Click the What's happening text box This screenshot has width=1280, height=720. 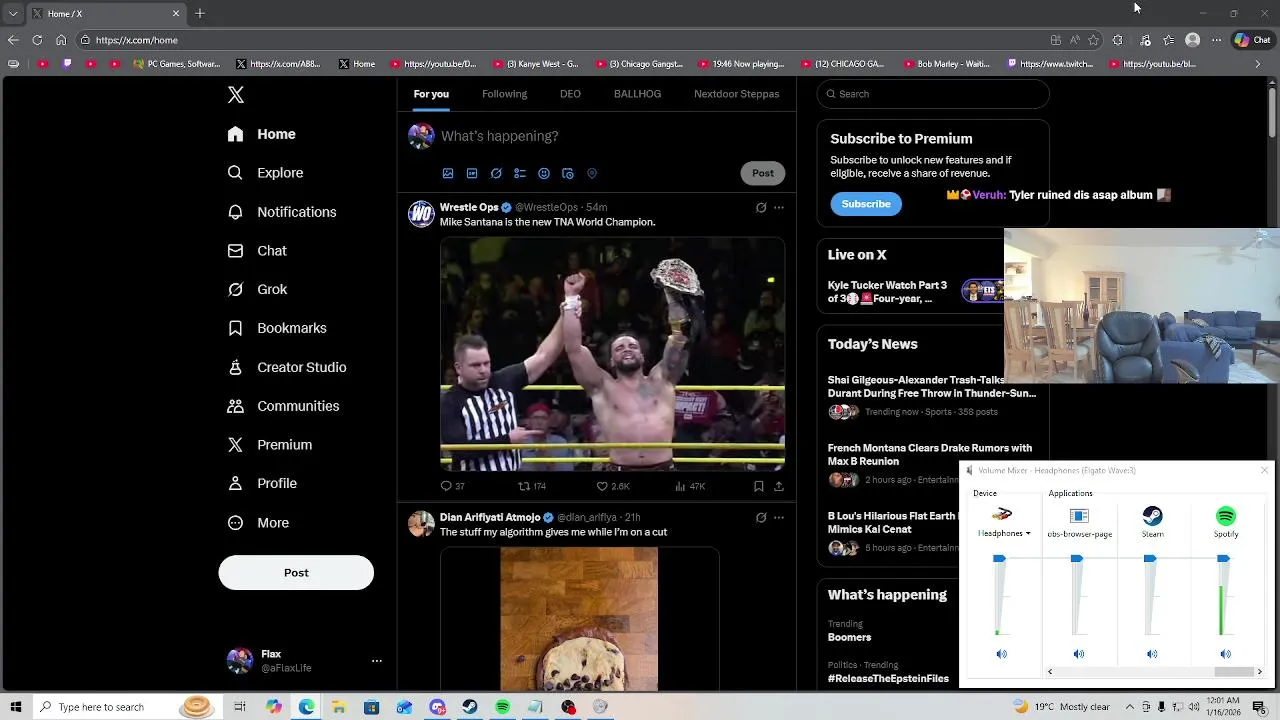pyautogui.click(x=612, y=136)
